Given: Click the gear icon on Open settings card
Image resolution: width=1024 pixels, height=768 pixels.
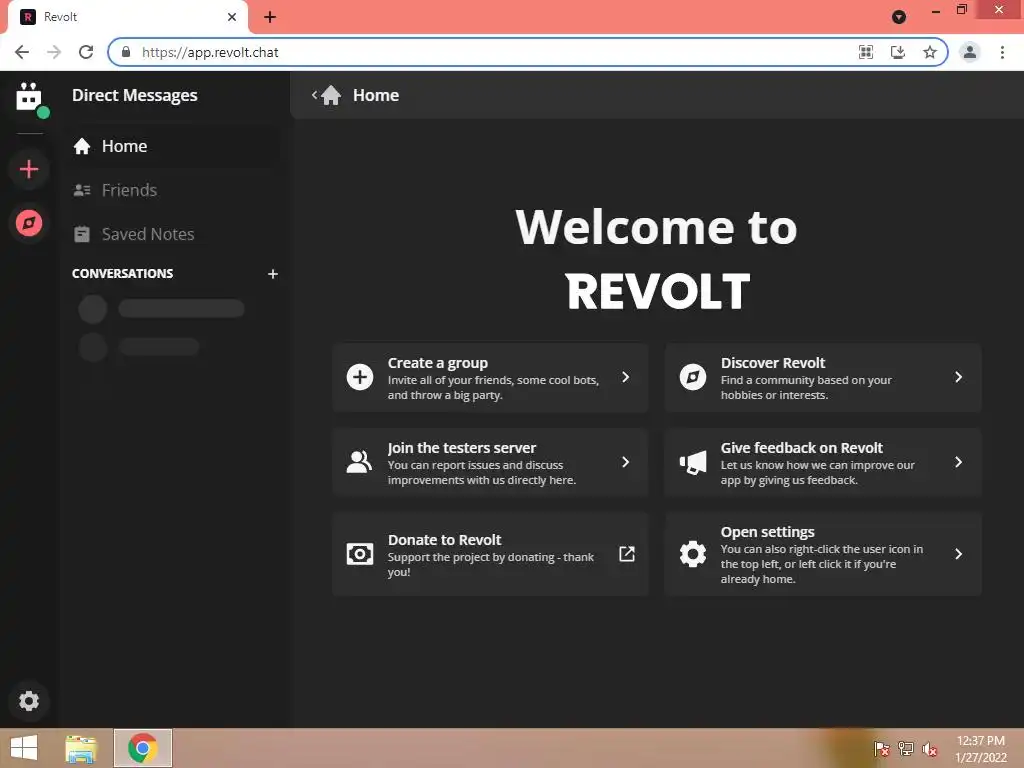Looking at the screenshot, I should [x=693, y=554].
